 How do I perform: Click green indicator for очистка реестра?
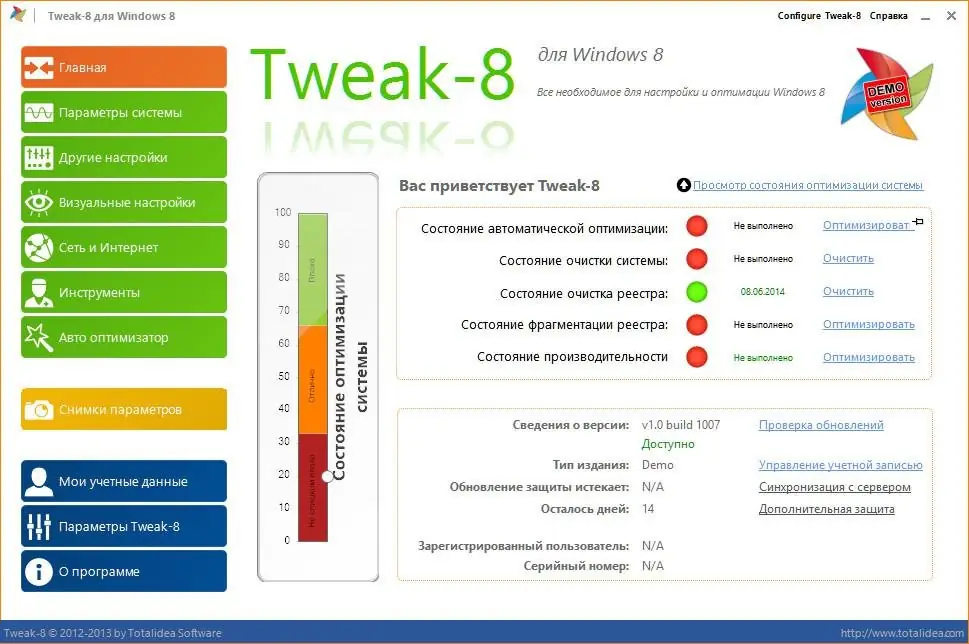click(696, 291)
